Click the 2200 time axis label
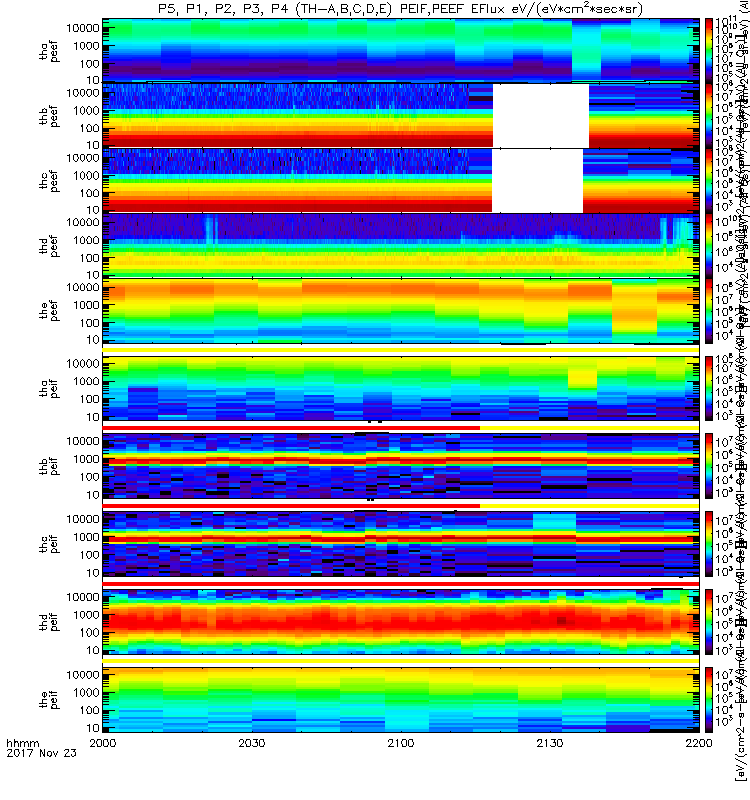The height and width of the screenshot is (800, 750). click(698, 743)
